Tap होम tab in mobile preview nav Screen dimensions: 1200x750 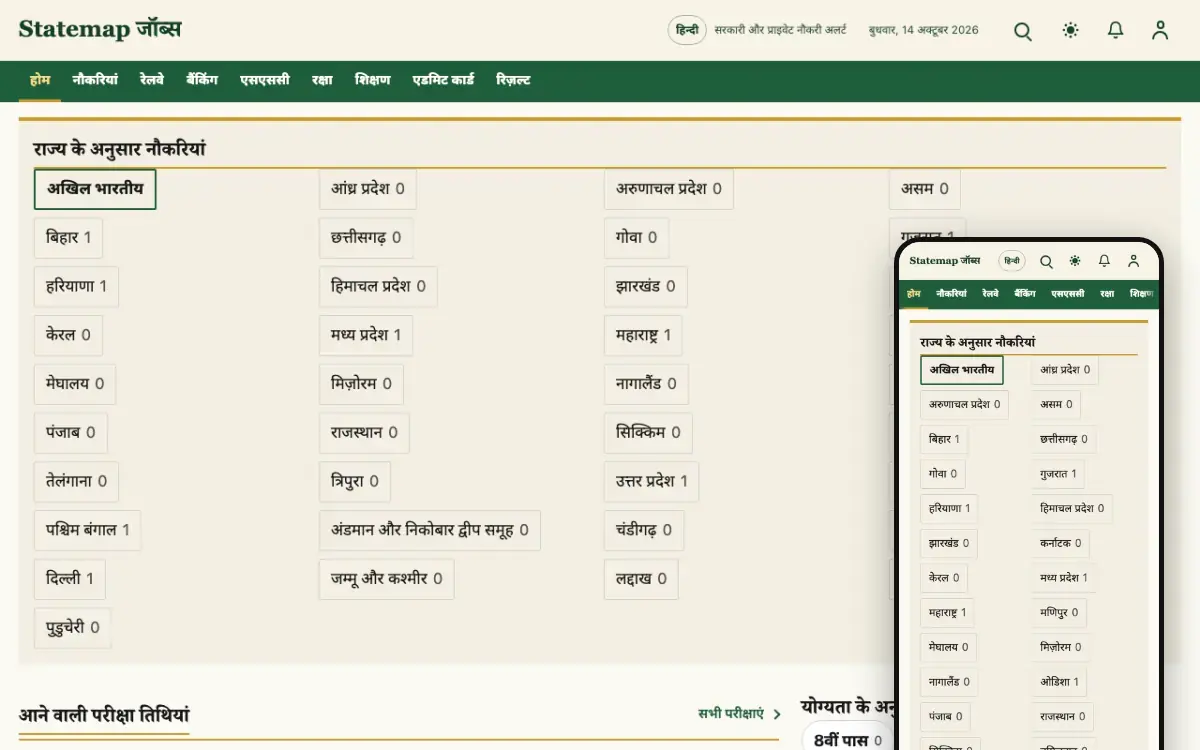click(x=914, y=294)
